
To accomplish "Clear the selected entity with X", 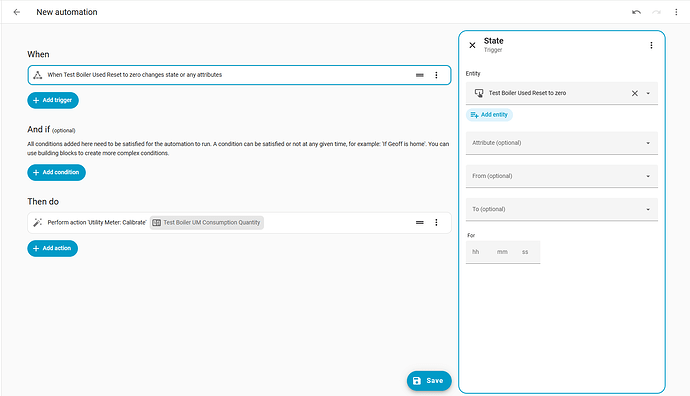I will pos(635,93).
